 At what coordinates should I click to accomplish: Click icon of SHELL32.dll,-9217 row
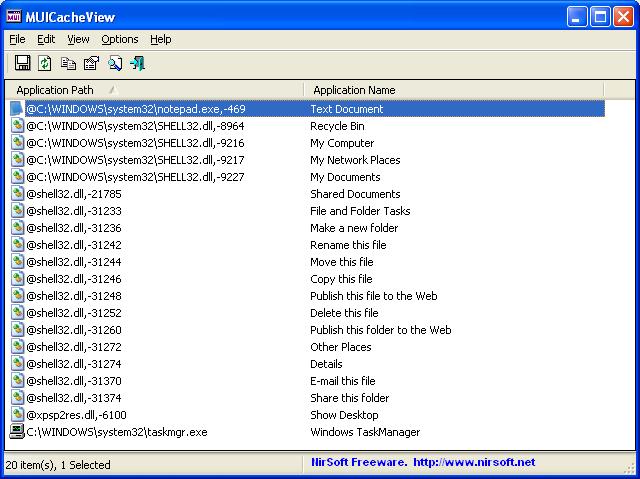(17, 160)
